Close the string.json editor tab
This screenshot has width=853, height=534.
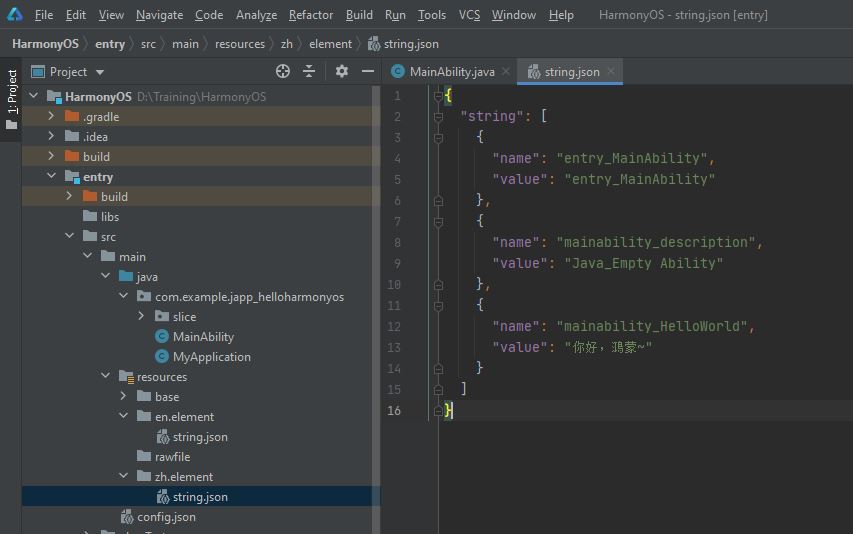tap(611, 71)
